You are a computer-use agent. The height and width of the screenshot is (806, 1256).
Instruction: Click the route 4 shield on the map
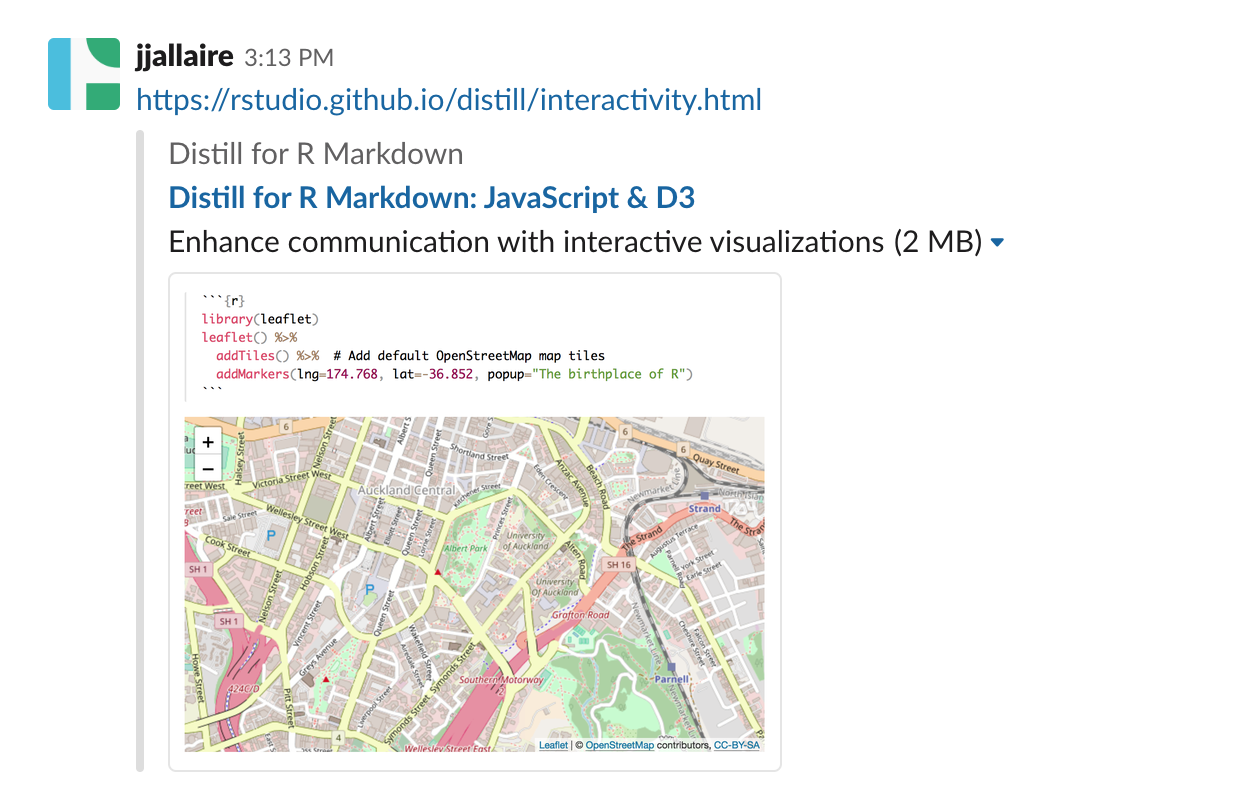(x=339, y=738)
